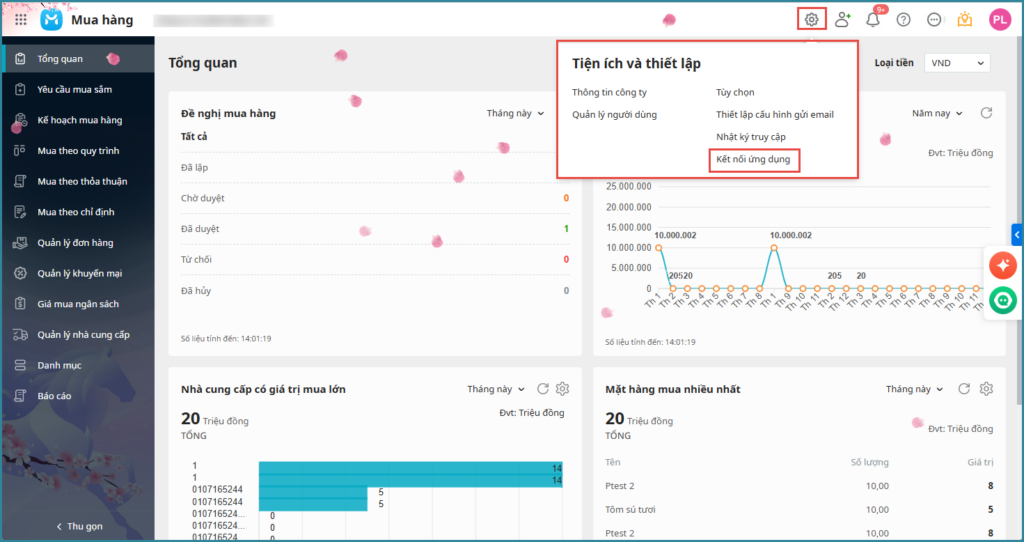
Task: Click the Đã hủy row
Action: point(375,291)
